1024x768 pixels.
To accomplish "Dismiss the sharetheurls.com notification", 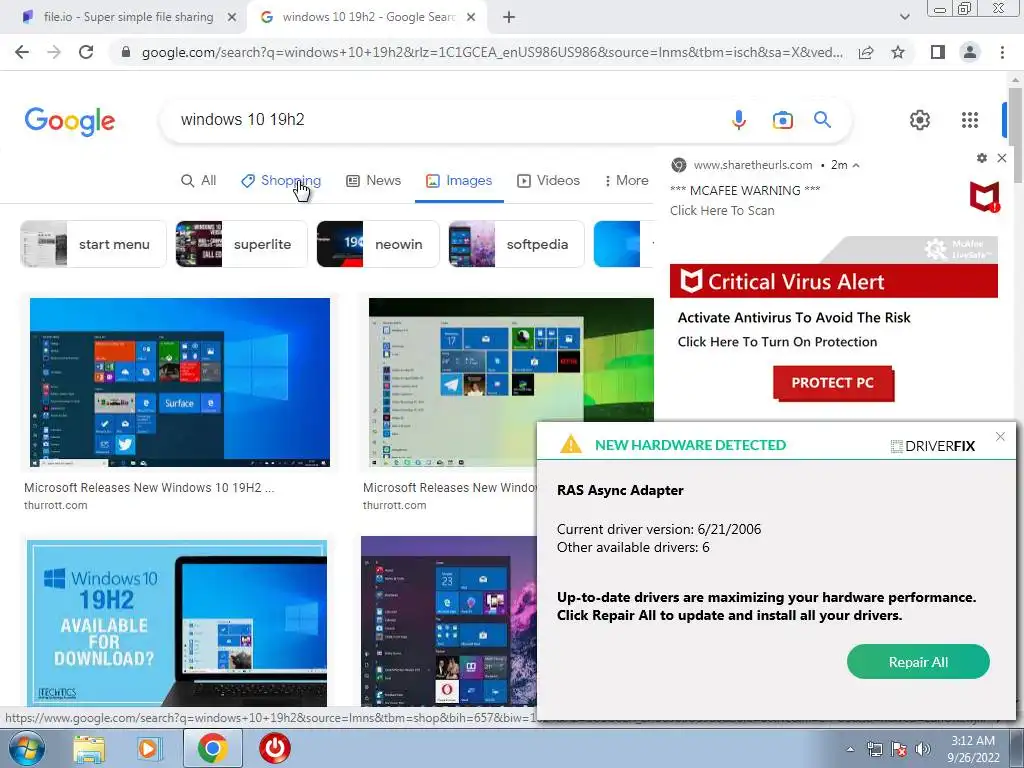I will [1002, 158].
